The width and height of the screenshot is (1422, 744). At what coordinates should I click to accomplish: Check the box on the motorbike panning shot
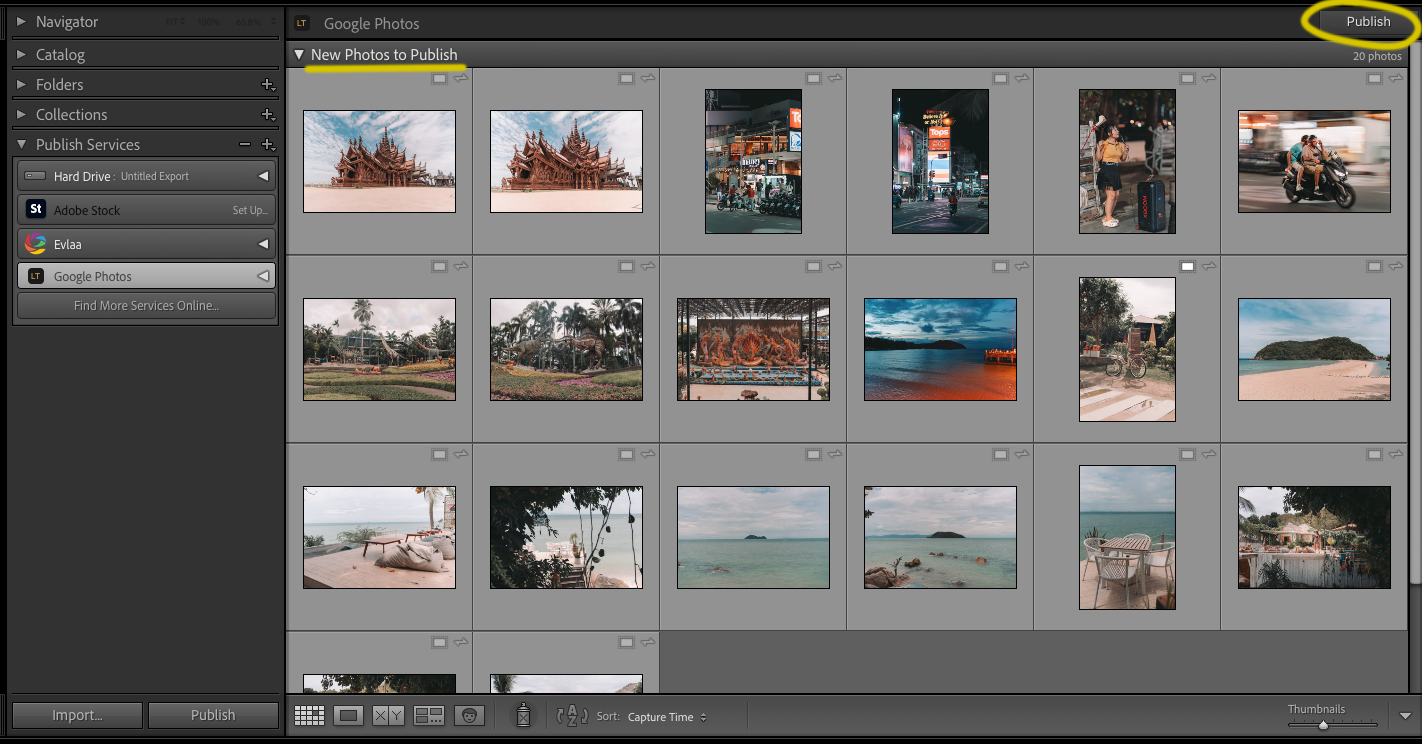pyautogui.click(x=1374, y=77)
